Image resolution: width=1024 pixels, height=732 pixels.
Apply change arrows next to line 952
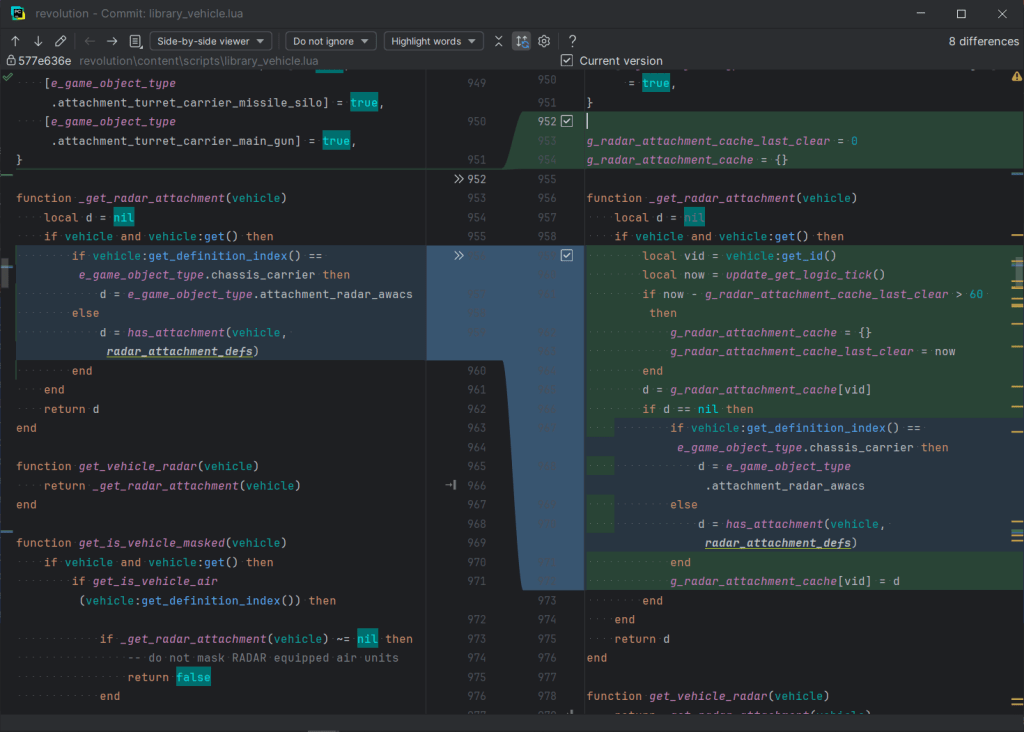click(x=459, y=179)
